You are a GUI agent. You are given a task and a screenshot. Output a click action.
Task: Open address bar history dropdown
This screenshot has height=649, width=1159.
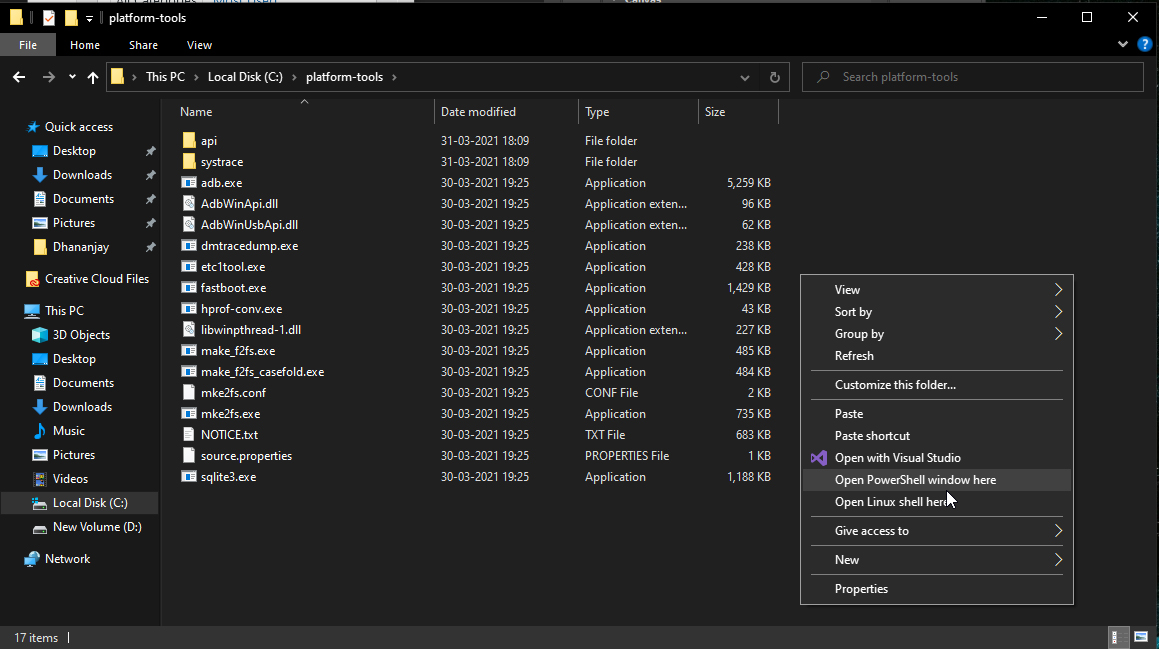(x=744, y=77)
